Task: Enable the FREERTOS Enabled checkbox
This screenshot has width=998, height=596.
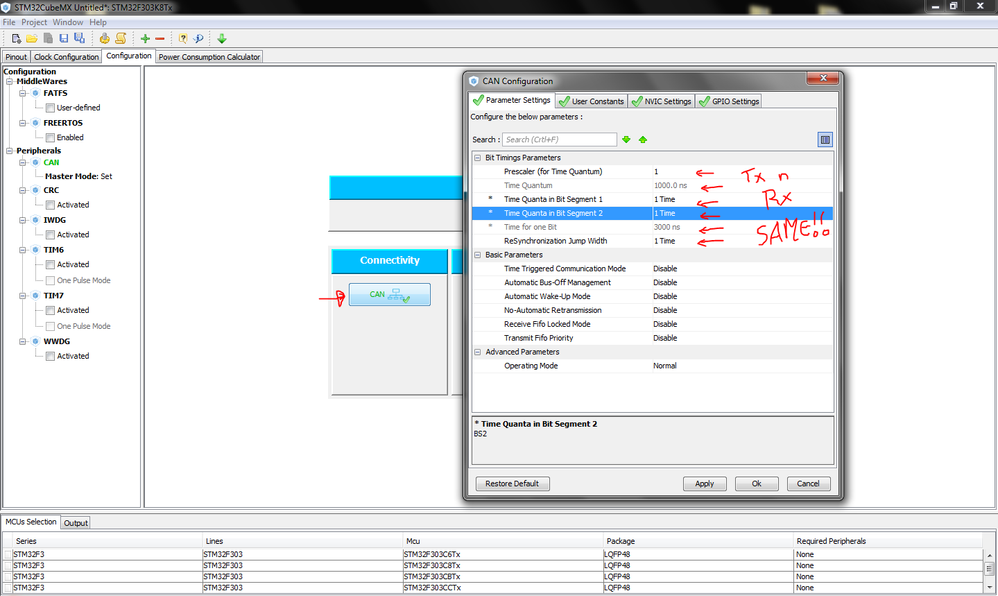Action: point(50,138)
